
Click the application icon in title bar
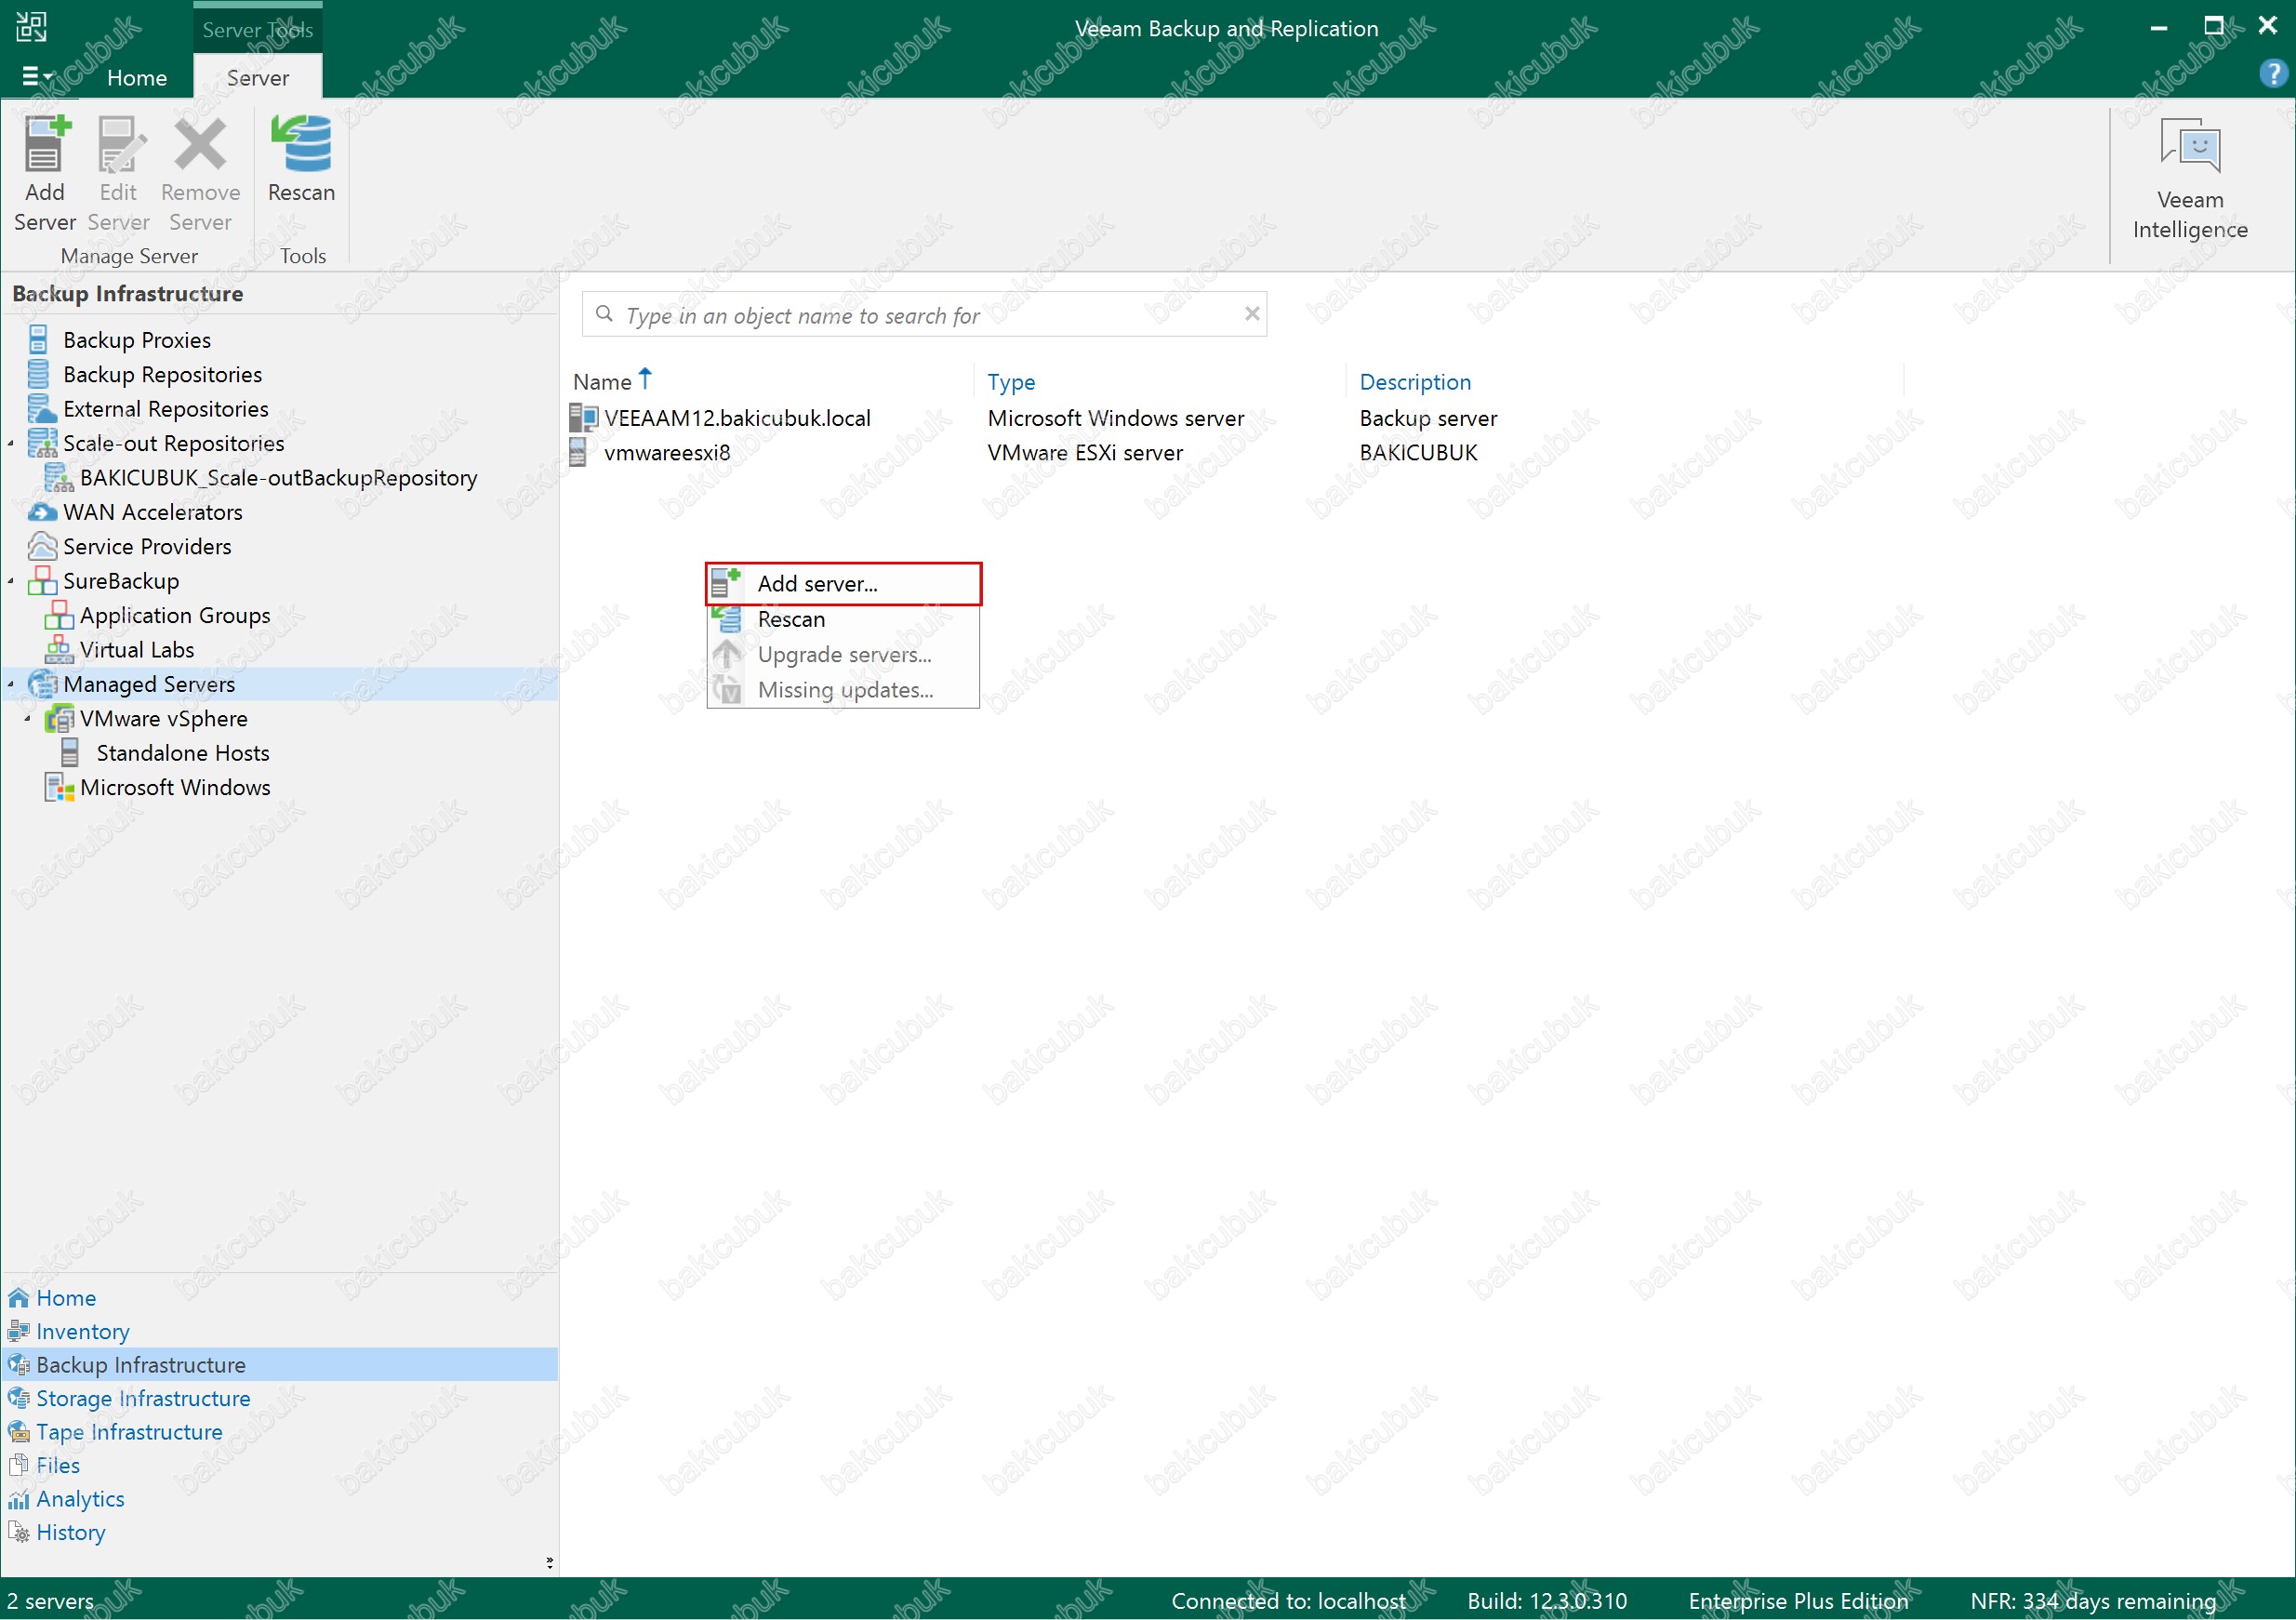tap(31, 27)
